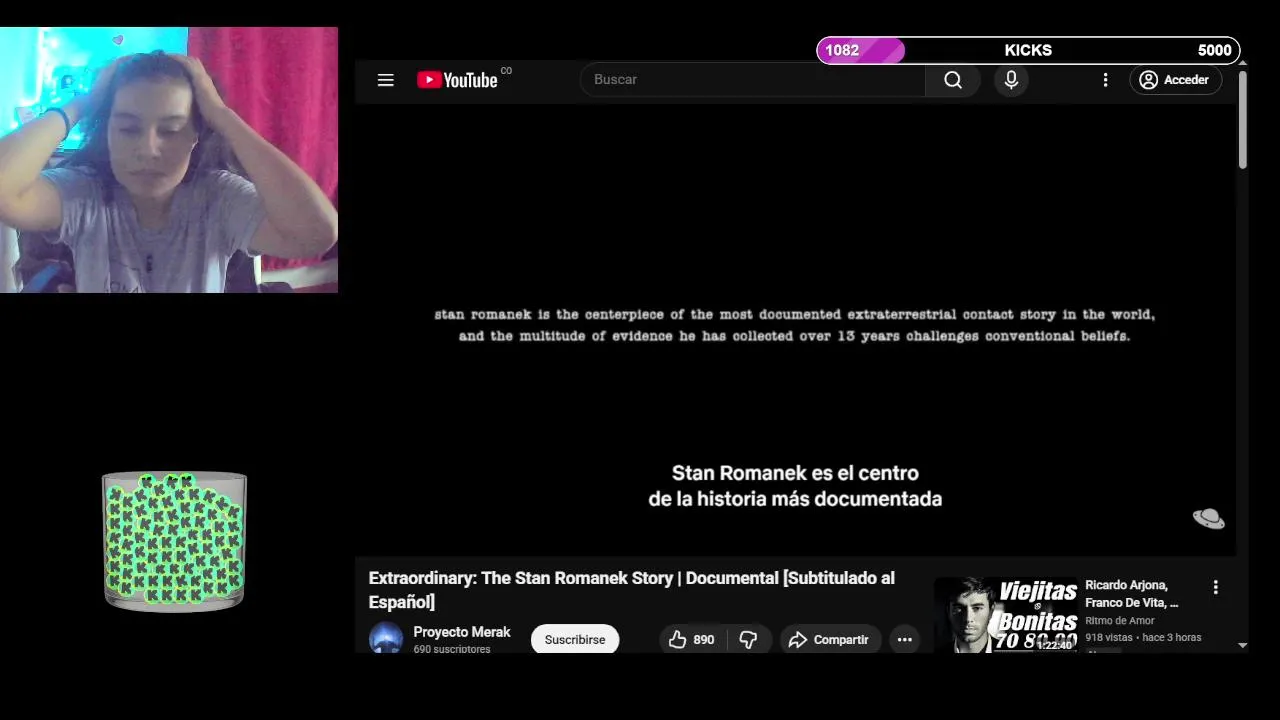The image size is (1280, 720).
Task: Click the webcam overlay of streamer
Action: pyautogui.click(x=169, y=160)
